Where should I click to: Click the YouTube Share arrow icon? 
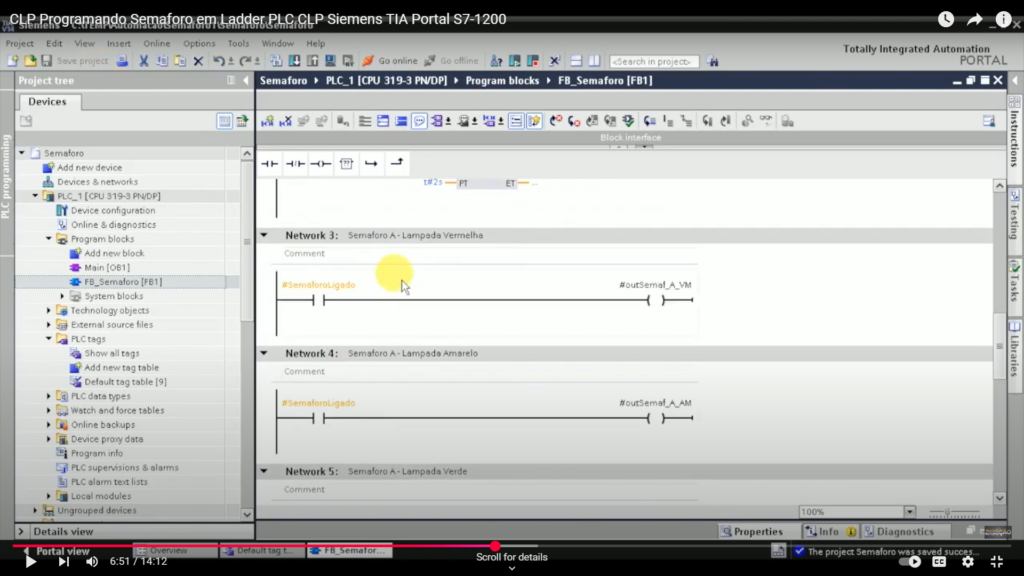coord(974,19)
